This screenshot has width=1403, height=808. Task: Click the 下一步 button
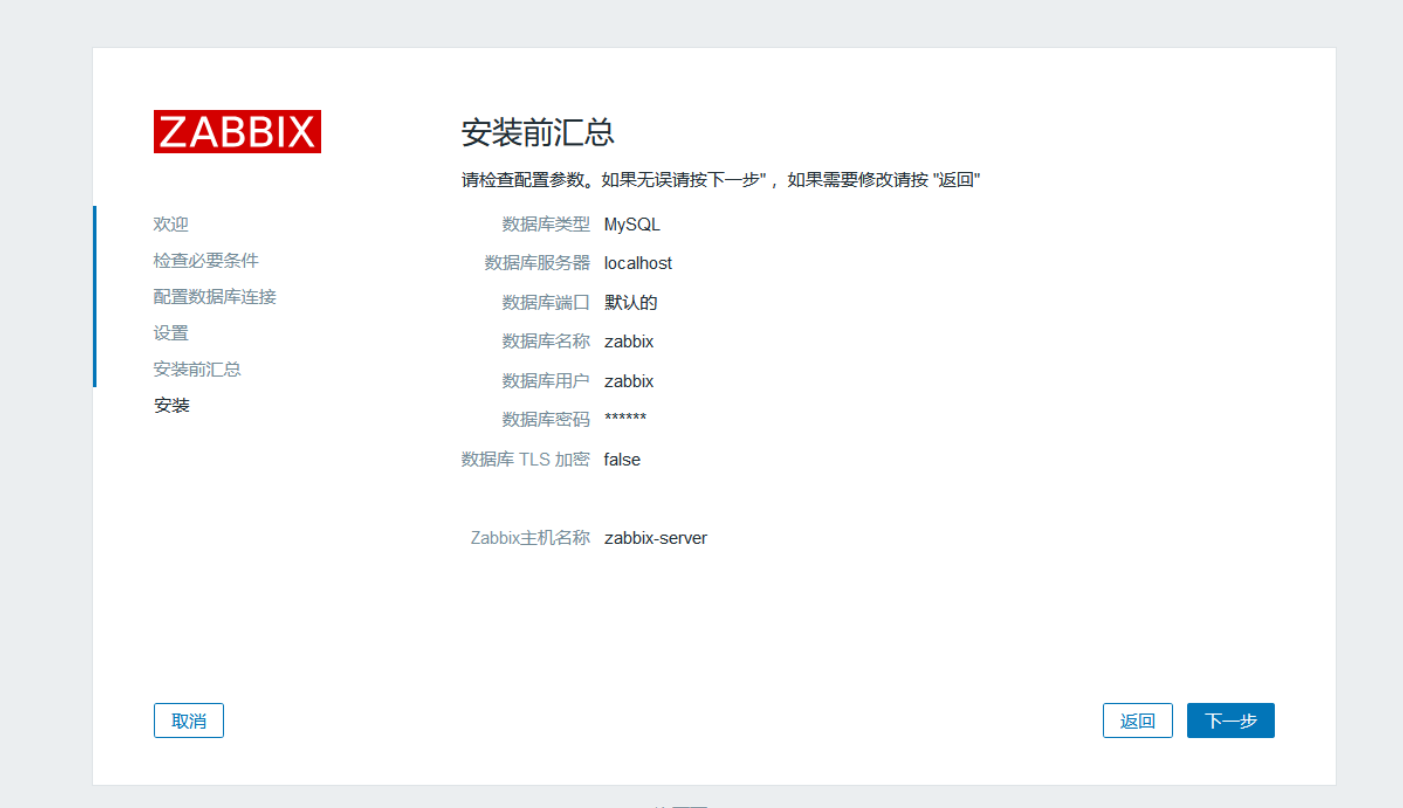[1230, 721]
